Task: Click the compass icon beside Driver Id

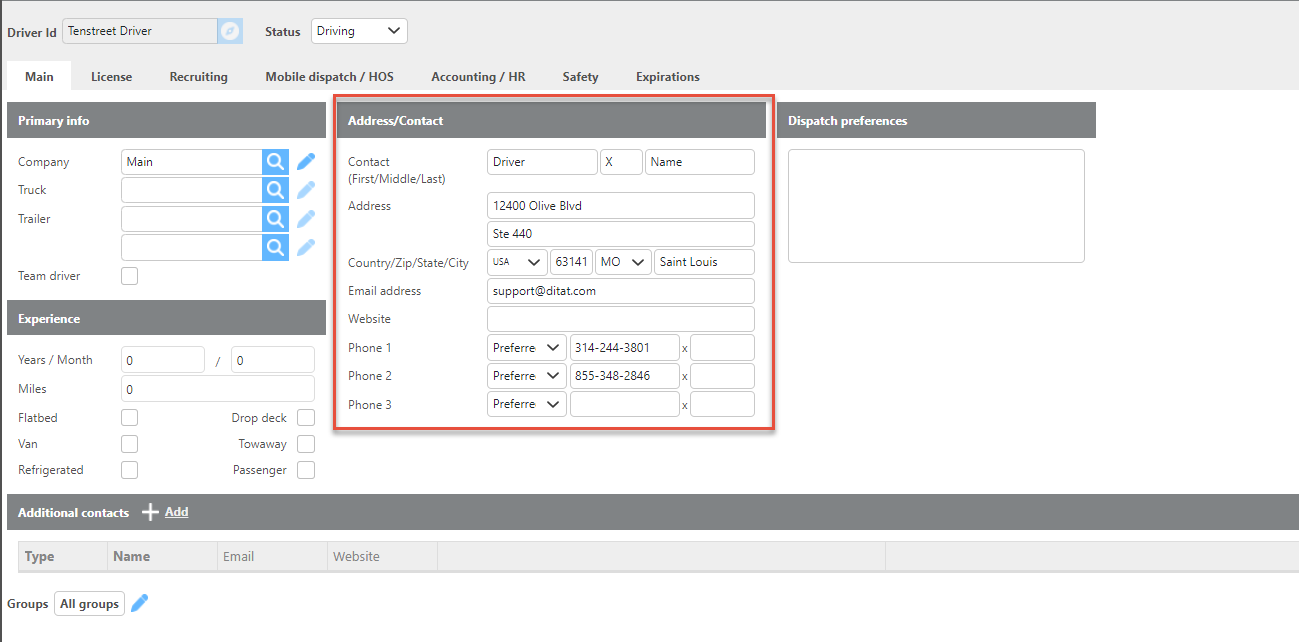Action: tap(230, 31)
